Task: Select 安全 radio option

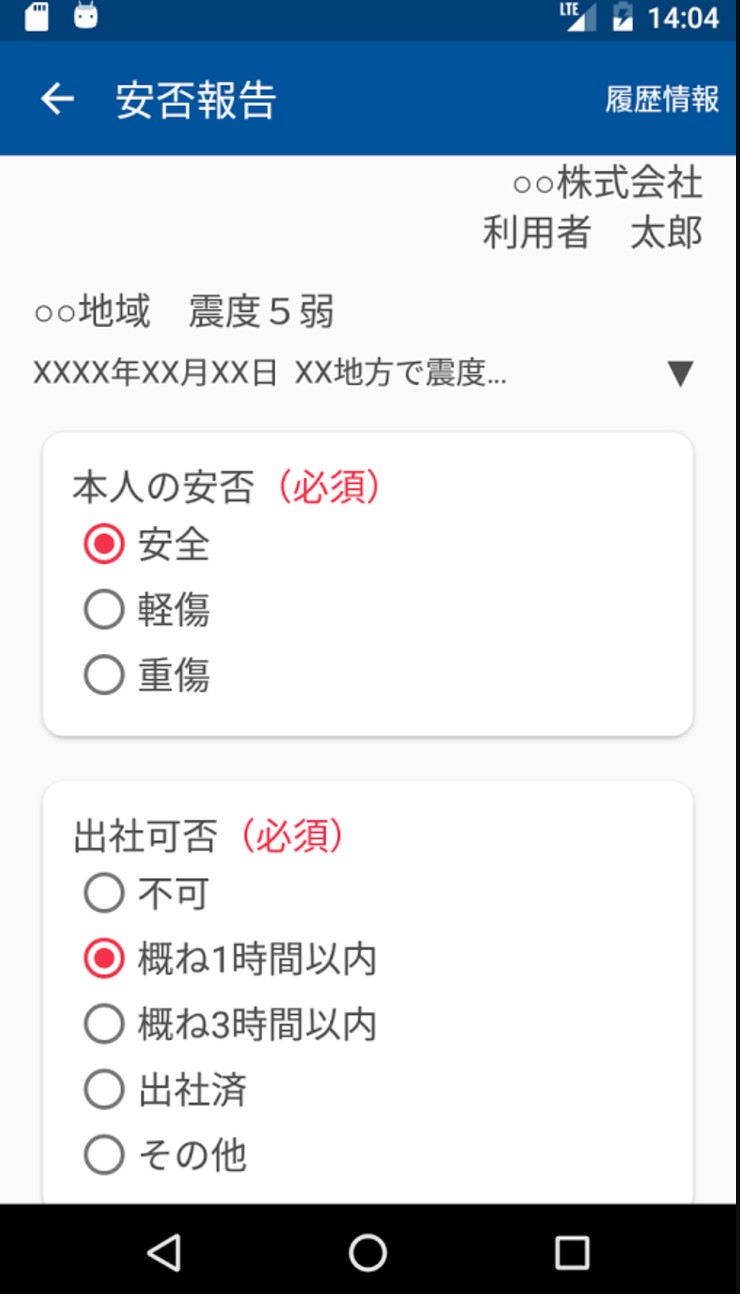Action: click(104, 545)
